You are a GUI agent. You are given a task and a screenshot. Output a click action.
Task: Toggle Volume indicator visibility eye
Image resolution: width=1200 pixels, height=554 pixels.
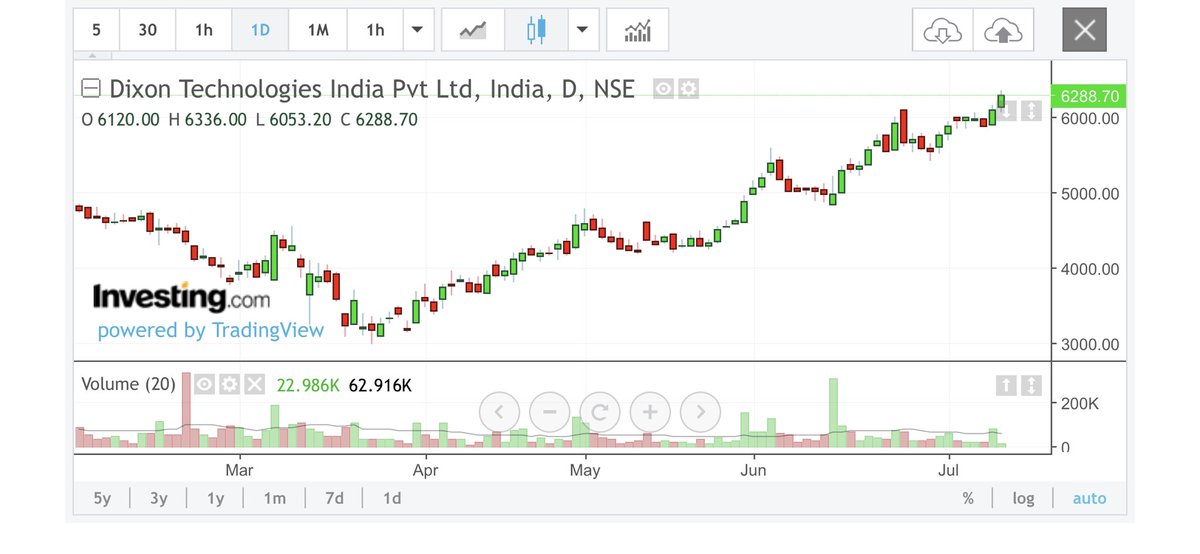tap(204, 384)
